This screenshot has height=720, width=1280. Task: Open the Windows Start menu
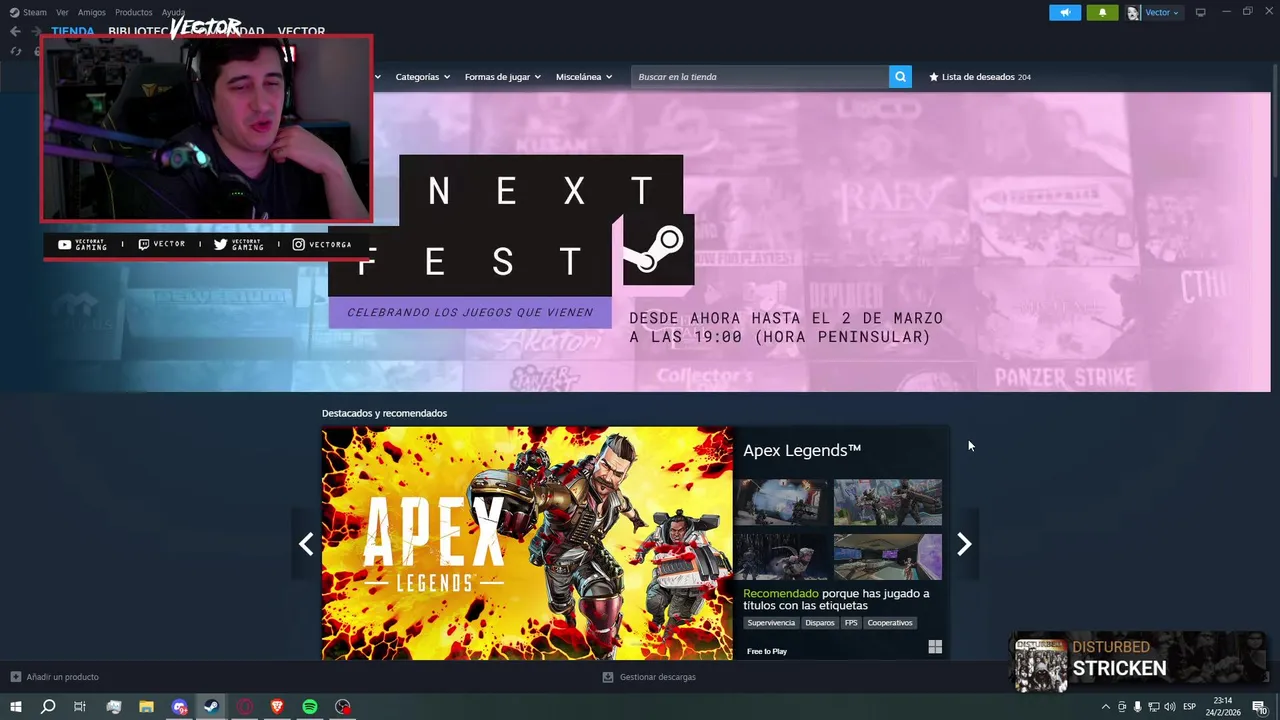tap(15, 706)
